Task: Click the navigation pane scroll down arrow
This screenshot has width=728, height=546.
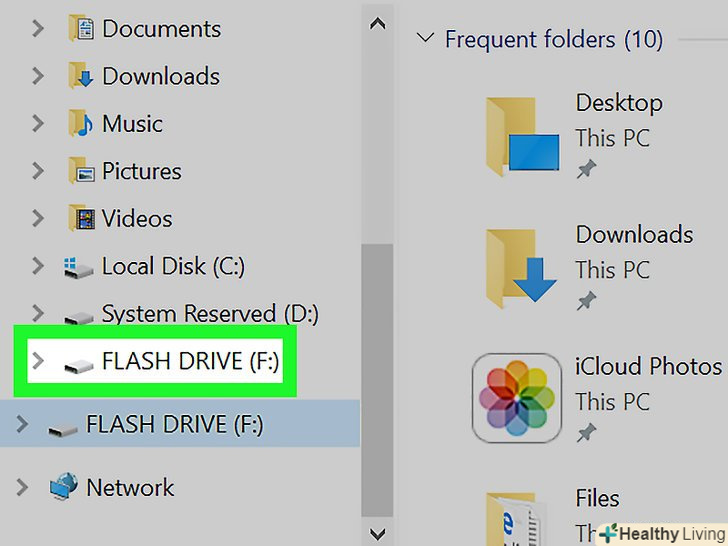Action: tap(377, 533)
